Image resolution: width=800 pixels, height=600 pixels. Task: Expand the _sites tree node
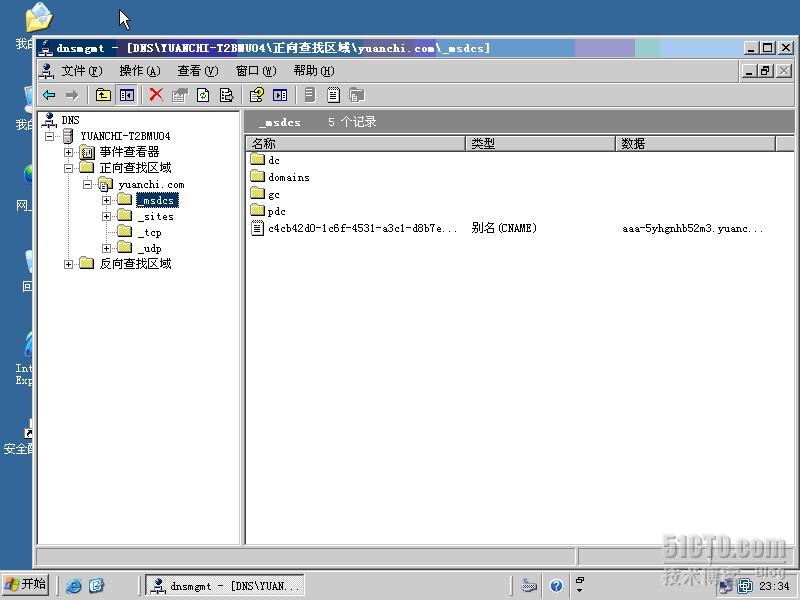point(107,216)
